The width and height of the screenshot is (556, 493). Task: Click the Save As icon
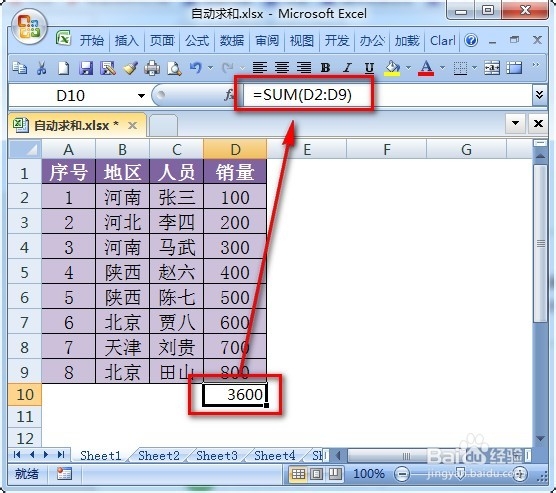[x=108, y=67]
